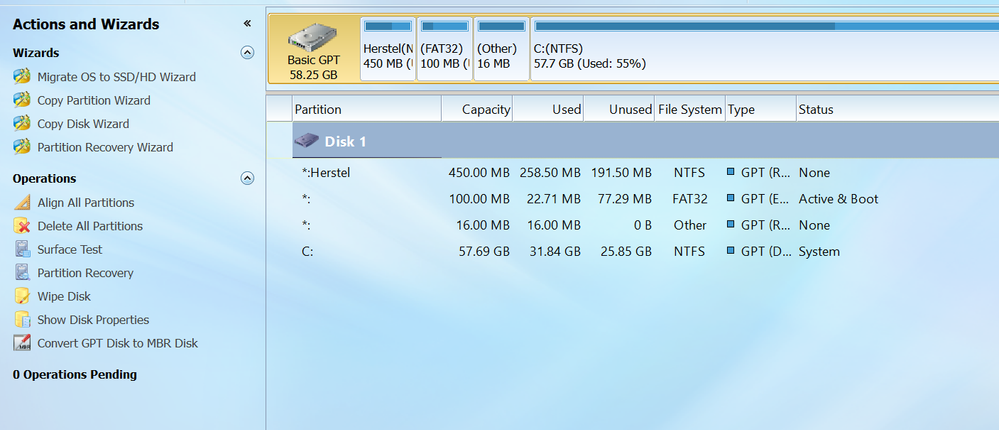Viewport: 999px width, 430px height.
Task: Click the Copy Disk Wizard icon
Action: click(x=21, y=124)
